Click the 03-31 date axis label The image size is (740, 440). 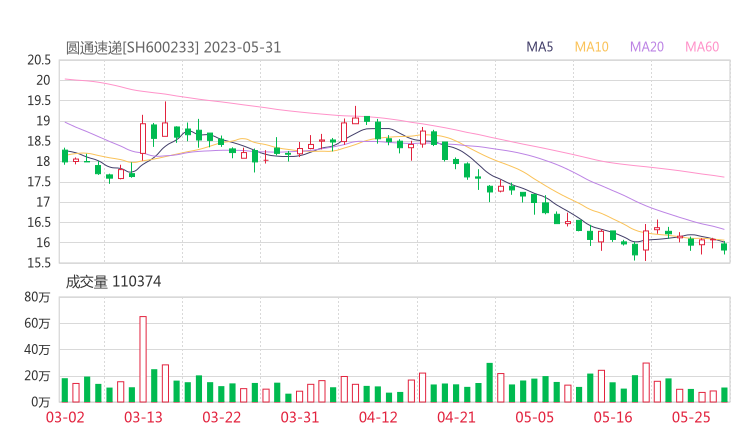[x=300, y=417]
